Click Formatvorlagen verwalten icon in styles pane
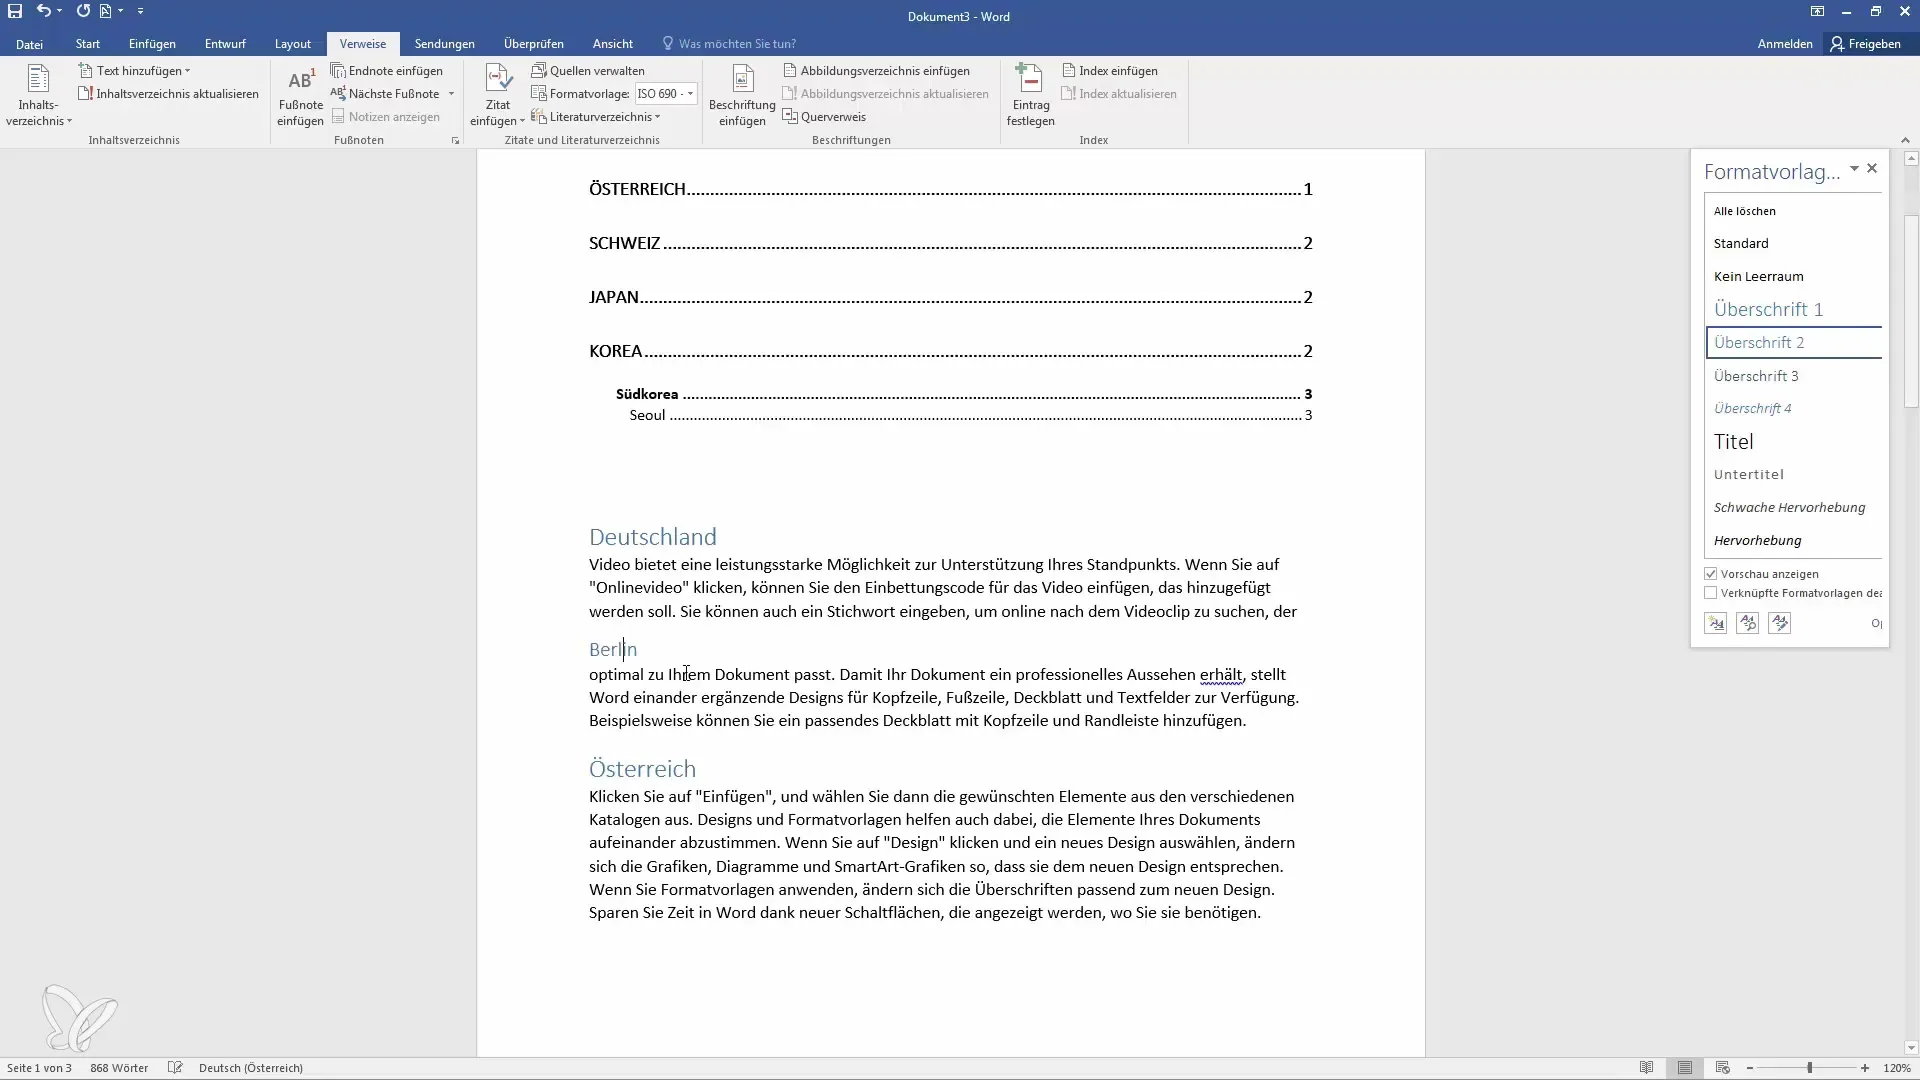Image resolution: width=1920 pixels, height=1080 pixels. click(x=1779, y=623)
